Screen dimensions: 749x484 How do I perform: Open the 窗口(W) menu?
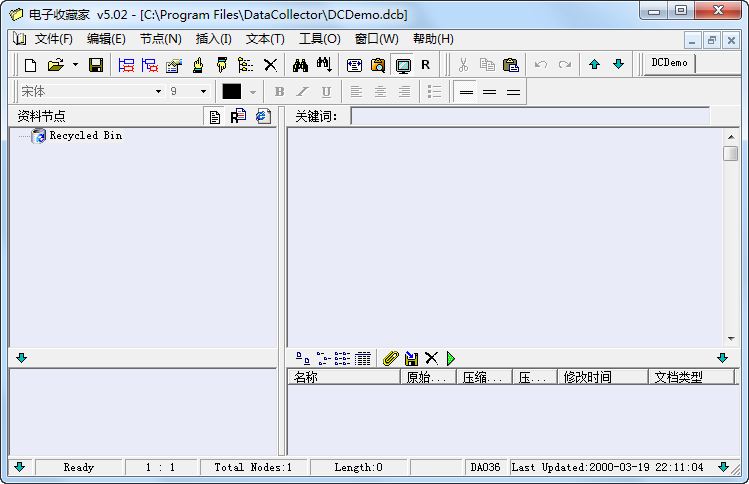(x=377, y=39)
